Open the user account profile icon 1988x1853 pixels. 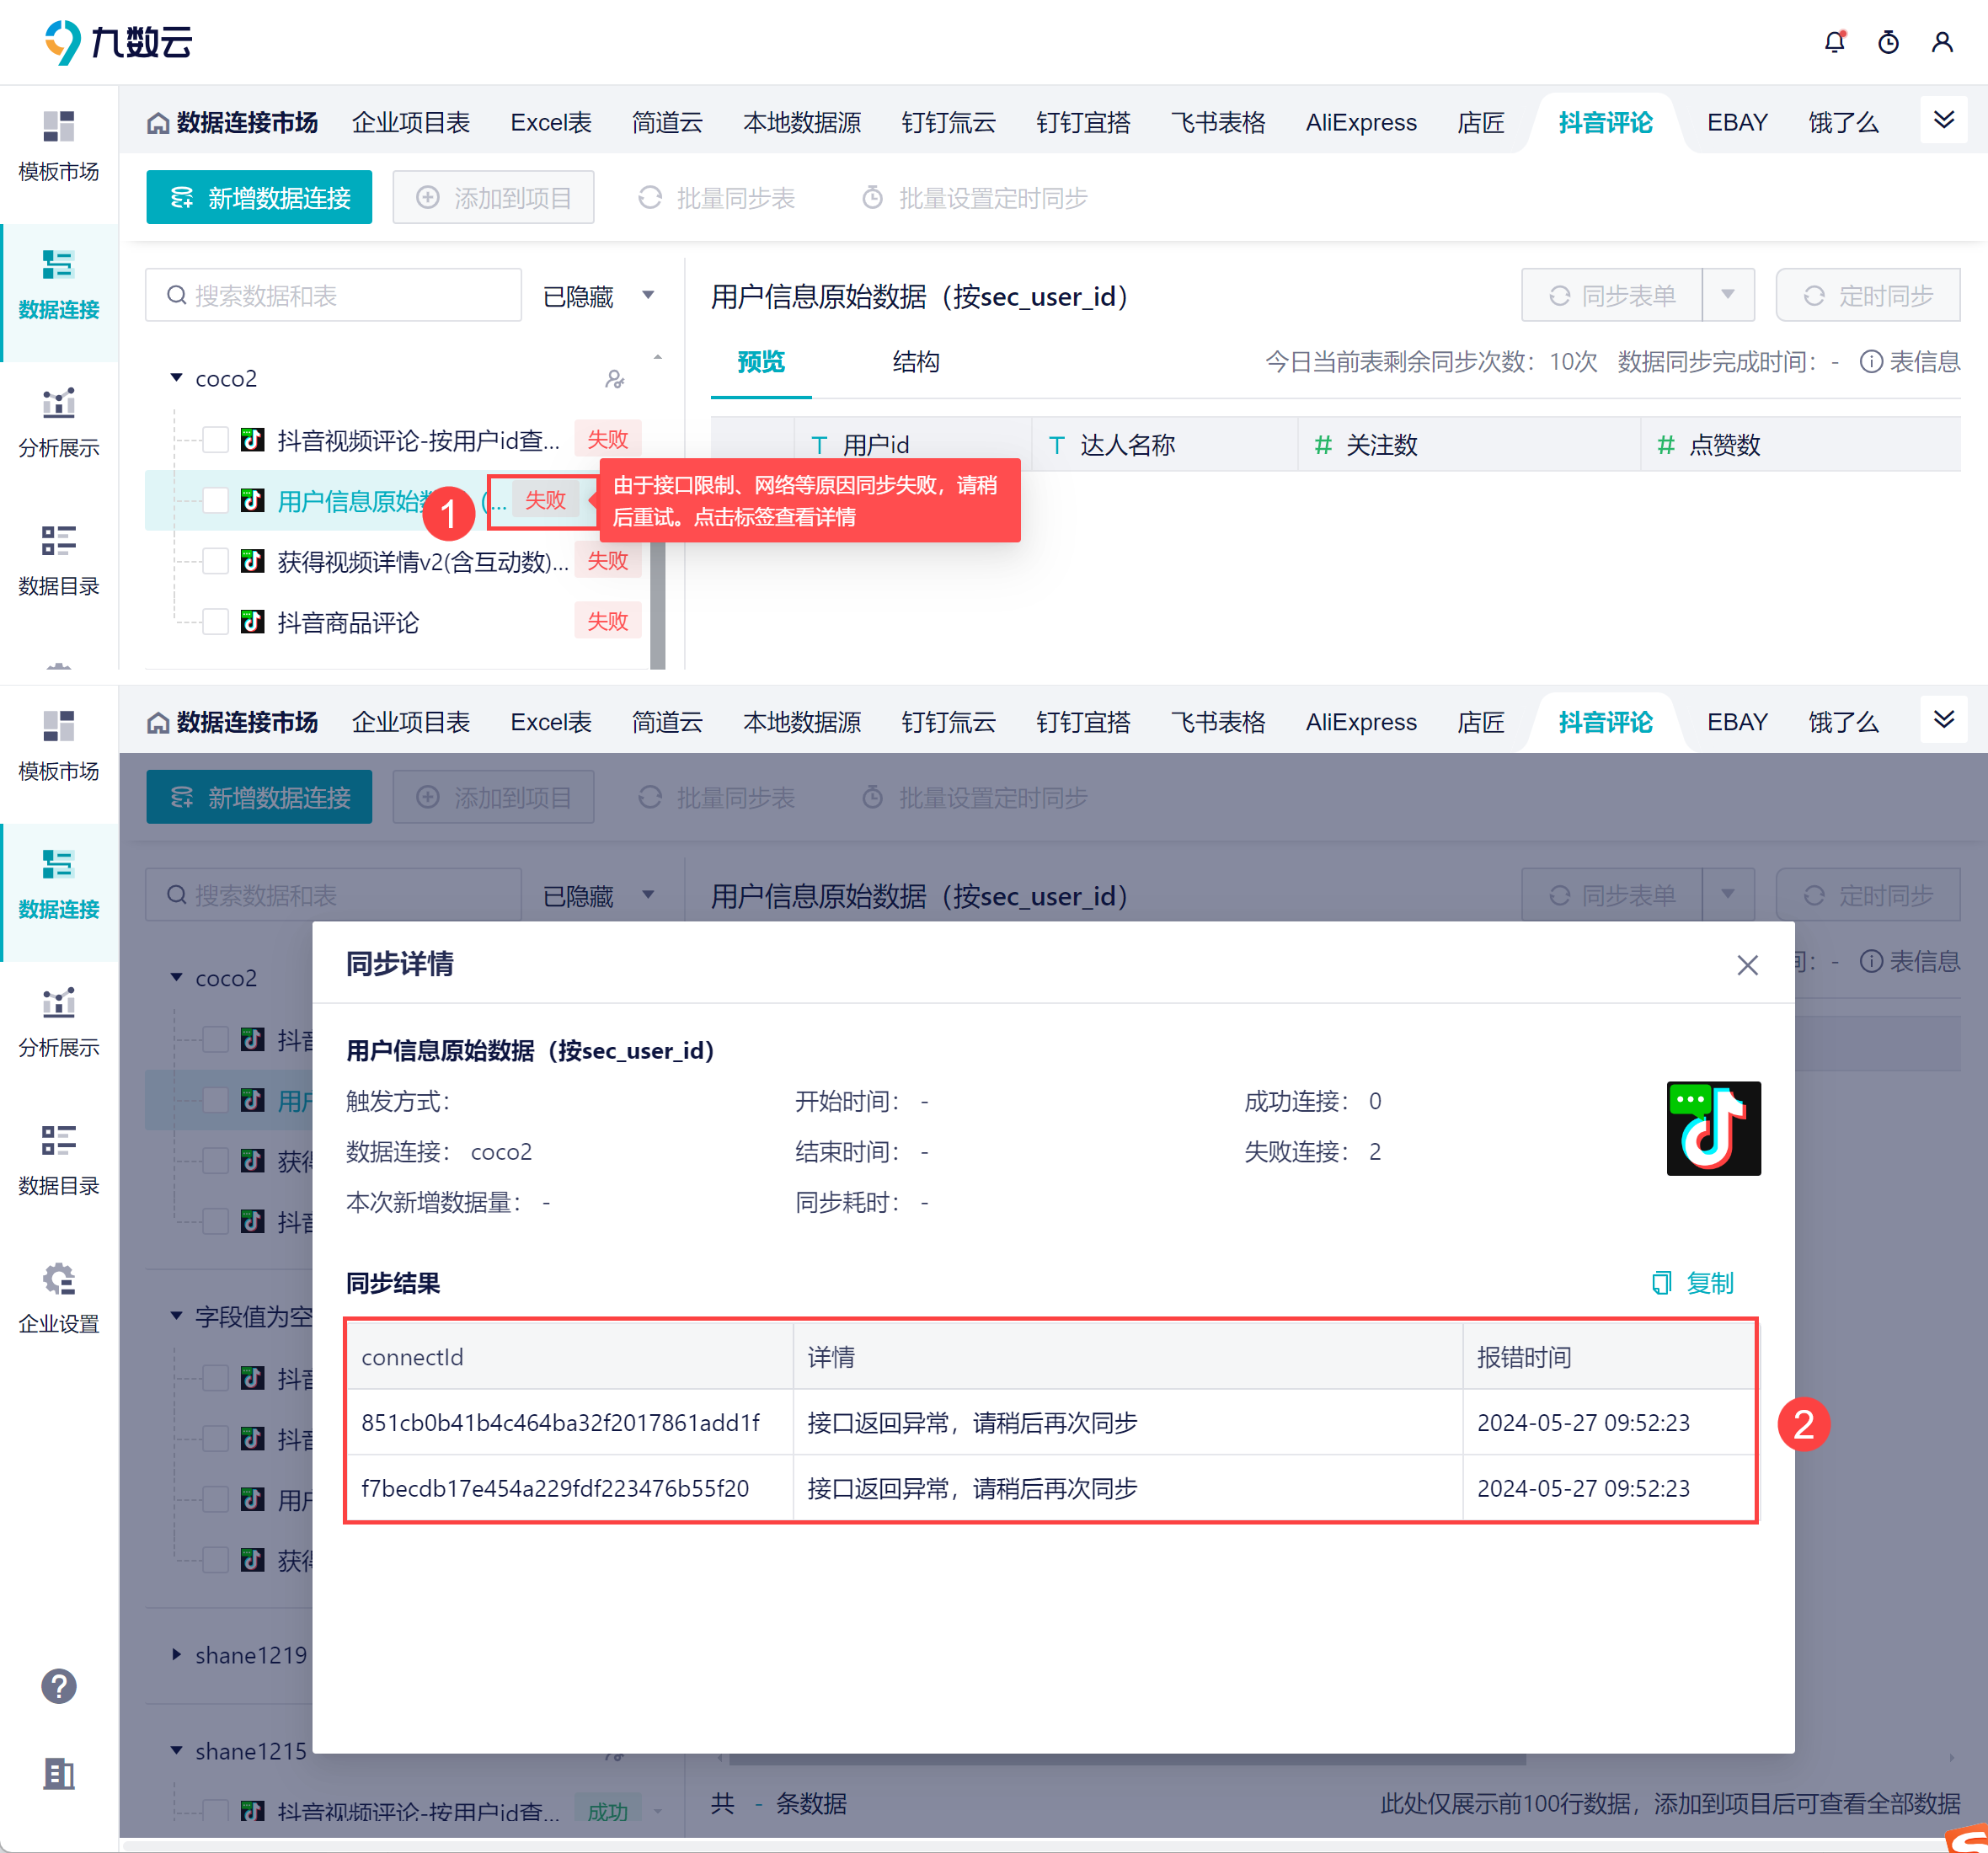[1942, 42]
